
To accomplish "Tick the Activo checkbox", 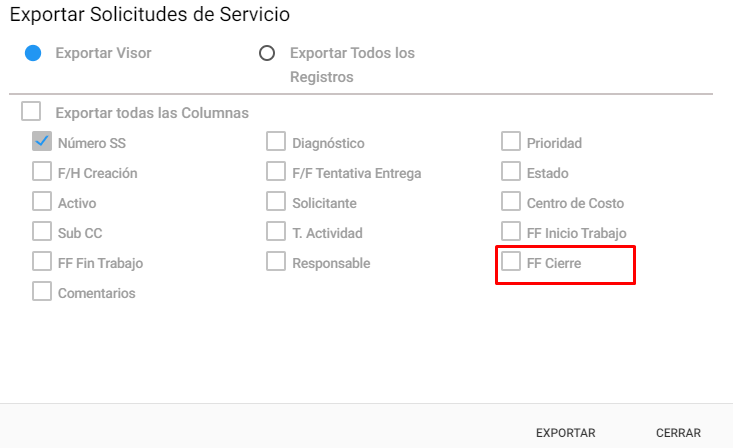I will (42, 201).
